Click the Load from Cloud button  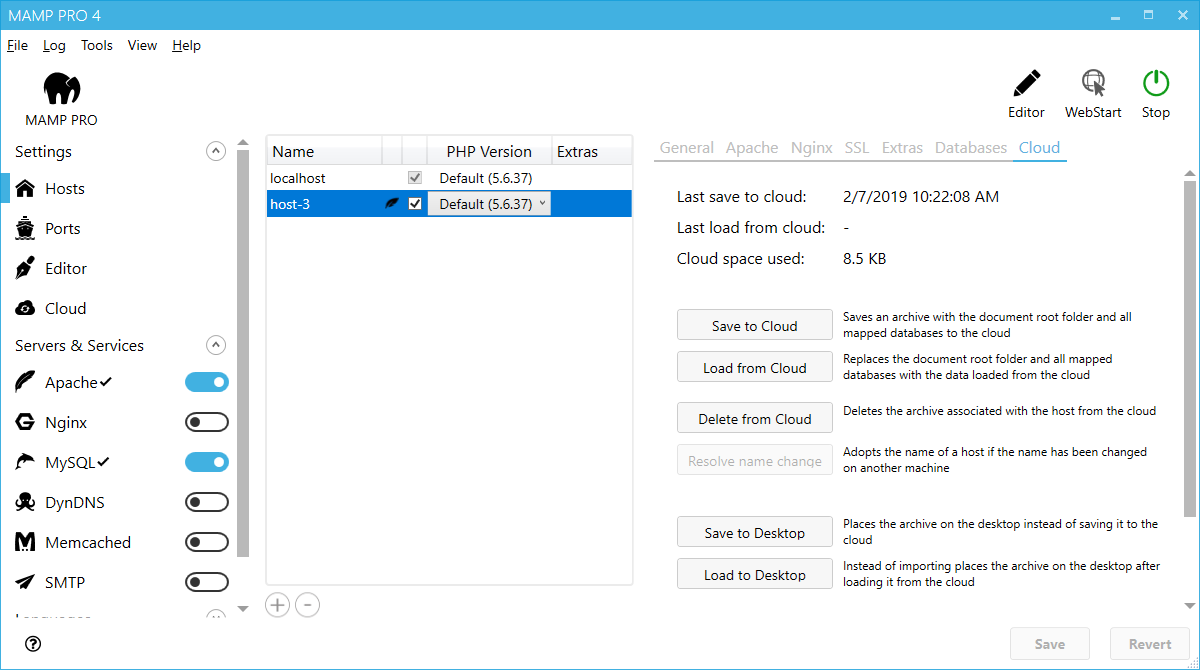(755, 367)
